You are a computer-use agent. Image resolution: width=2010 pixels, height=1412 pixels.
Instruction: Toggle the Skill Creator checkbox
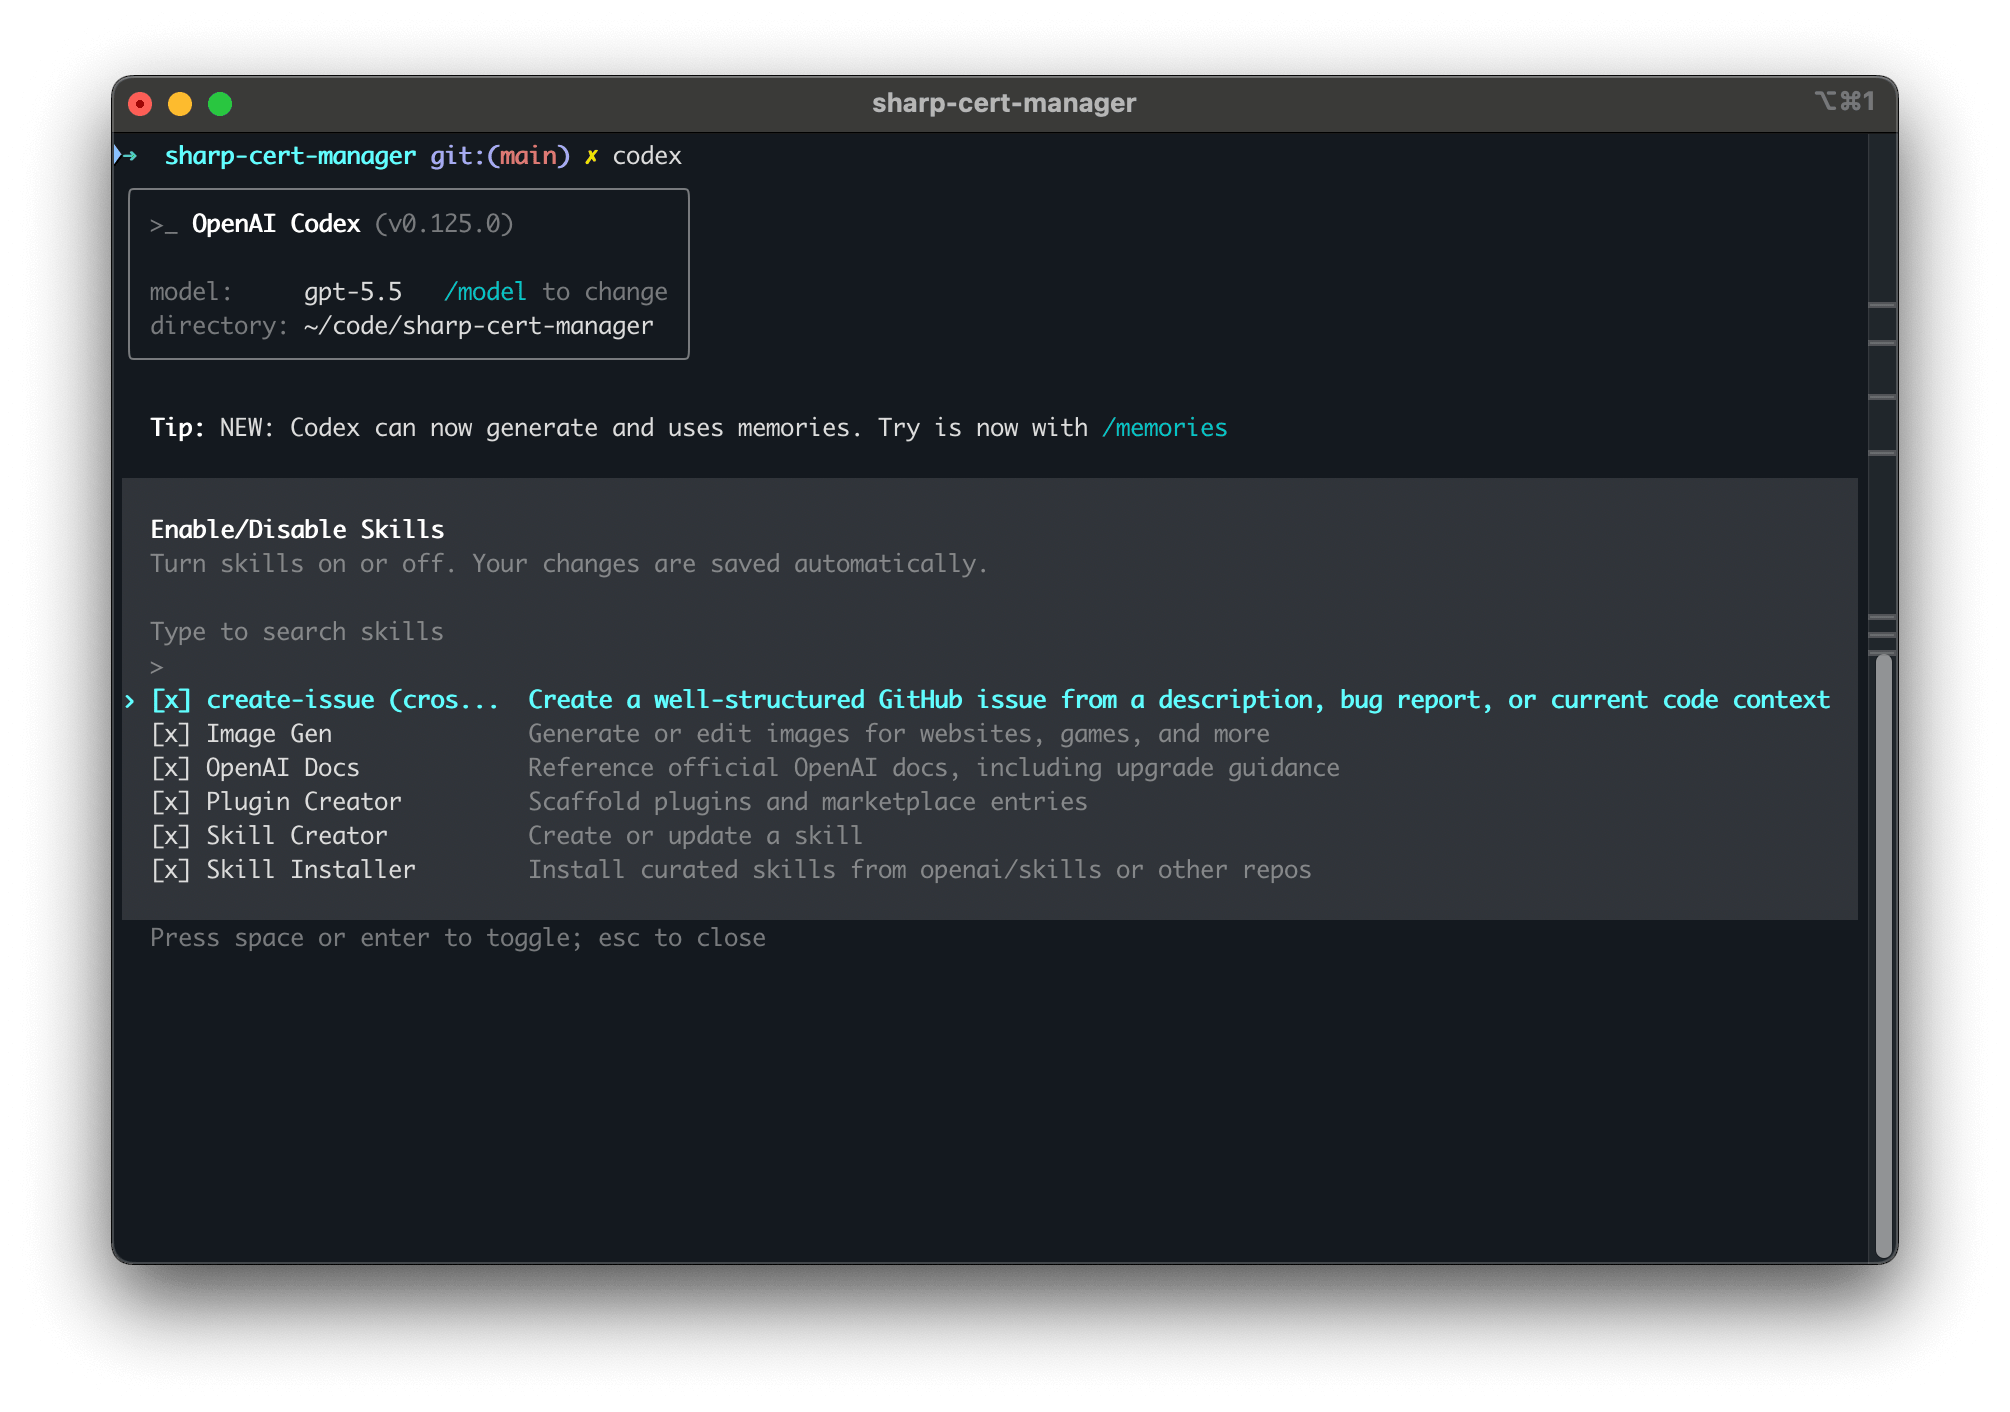(171, 836)
